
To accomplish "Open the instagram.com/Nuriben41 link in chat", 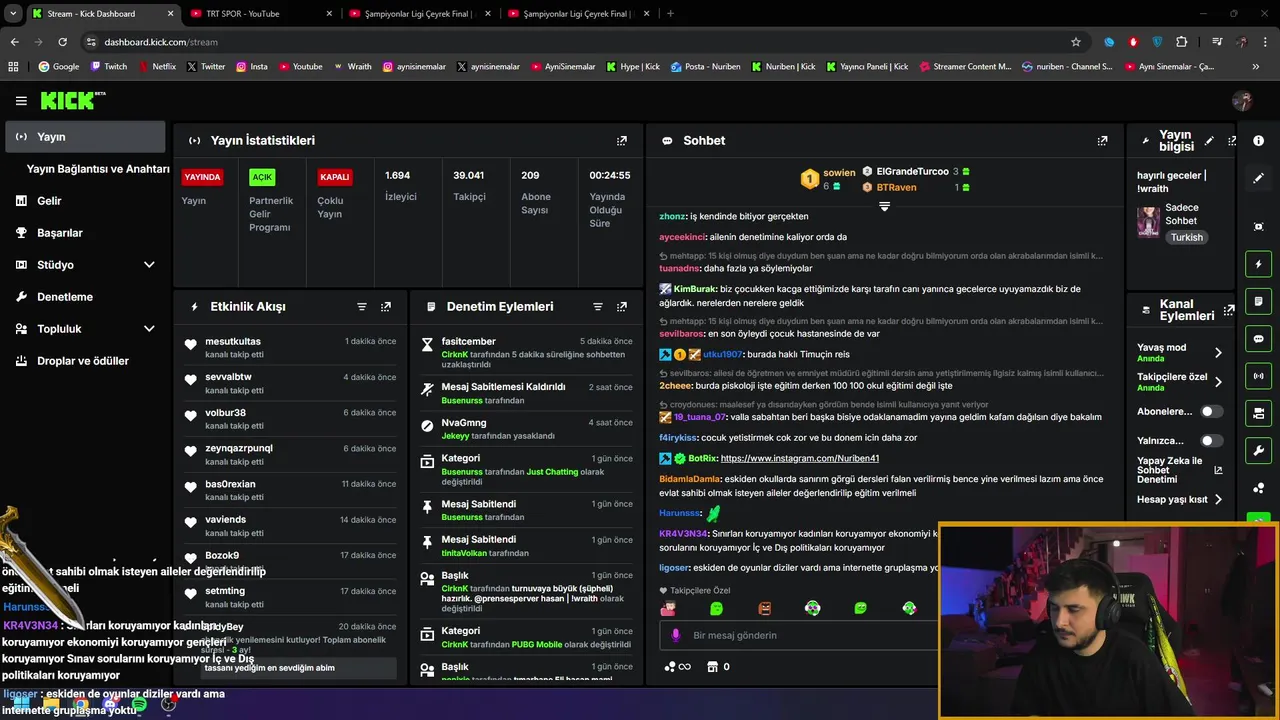I will [800, 458].
